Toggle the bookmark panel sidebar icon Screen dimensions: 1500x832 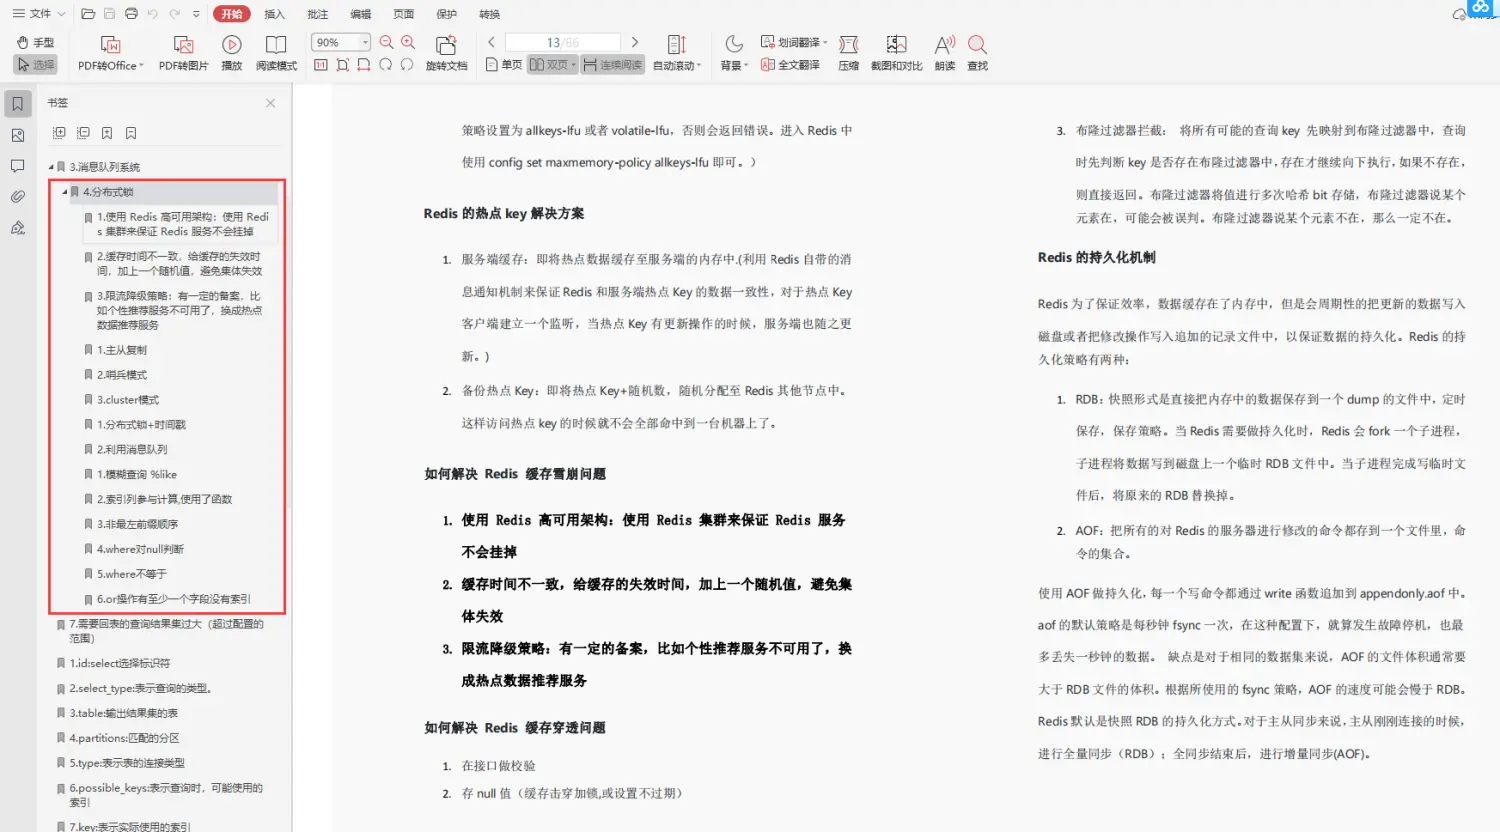coord(17,104)
